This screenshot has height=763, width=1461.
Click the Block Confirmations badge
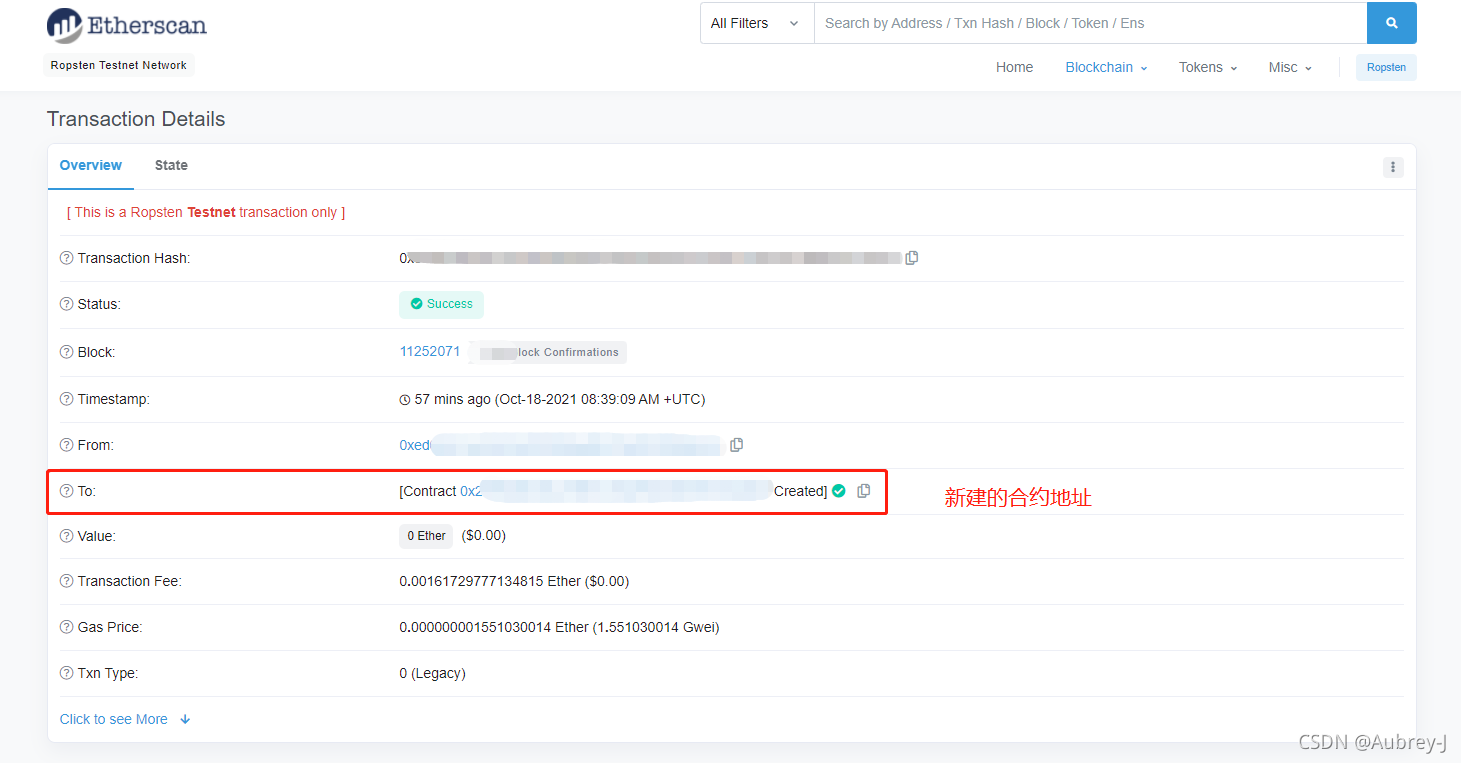pyautogui.click(x=549, y=352)
